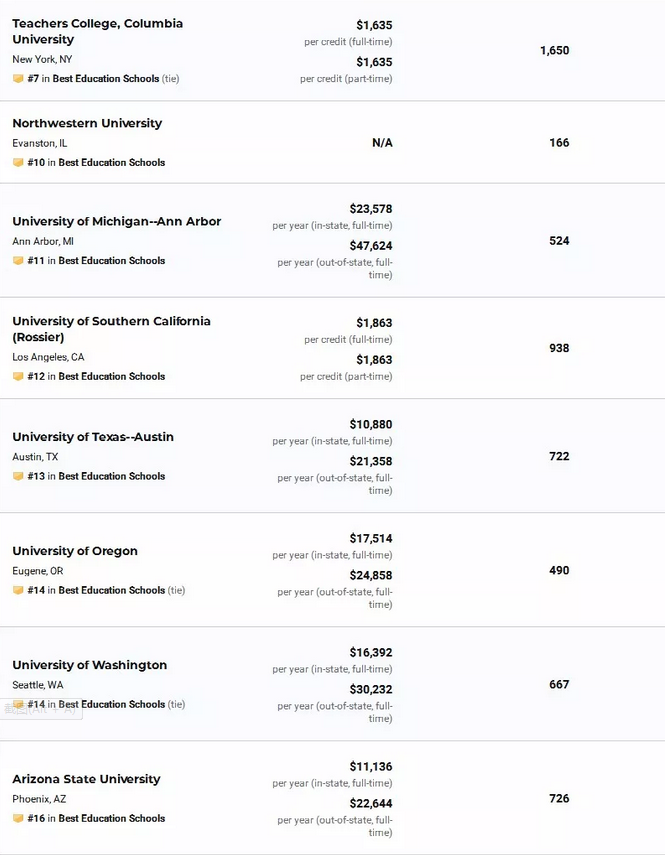
Task: Click #16 in Best Education Schools link
Action: 96,818
